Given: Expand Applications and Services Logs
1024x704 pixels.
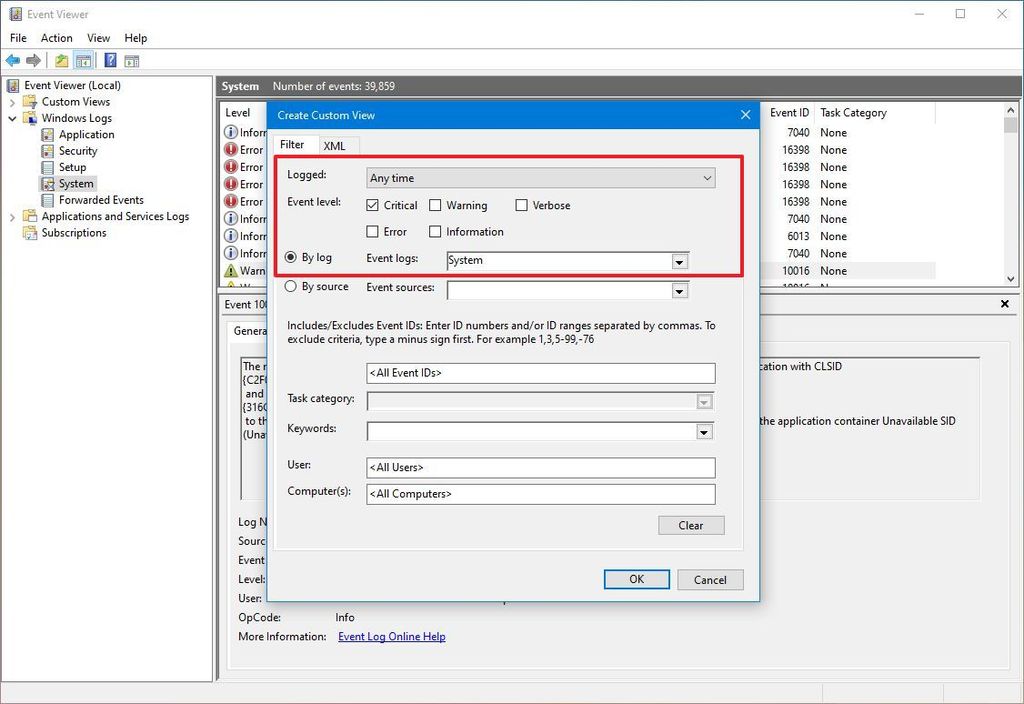Looking at the screenshot, I should point(12,216).
